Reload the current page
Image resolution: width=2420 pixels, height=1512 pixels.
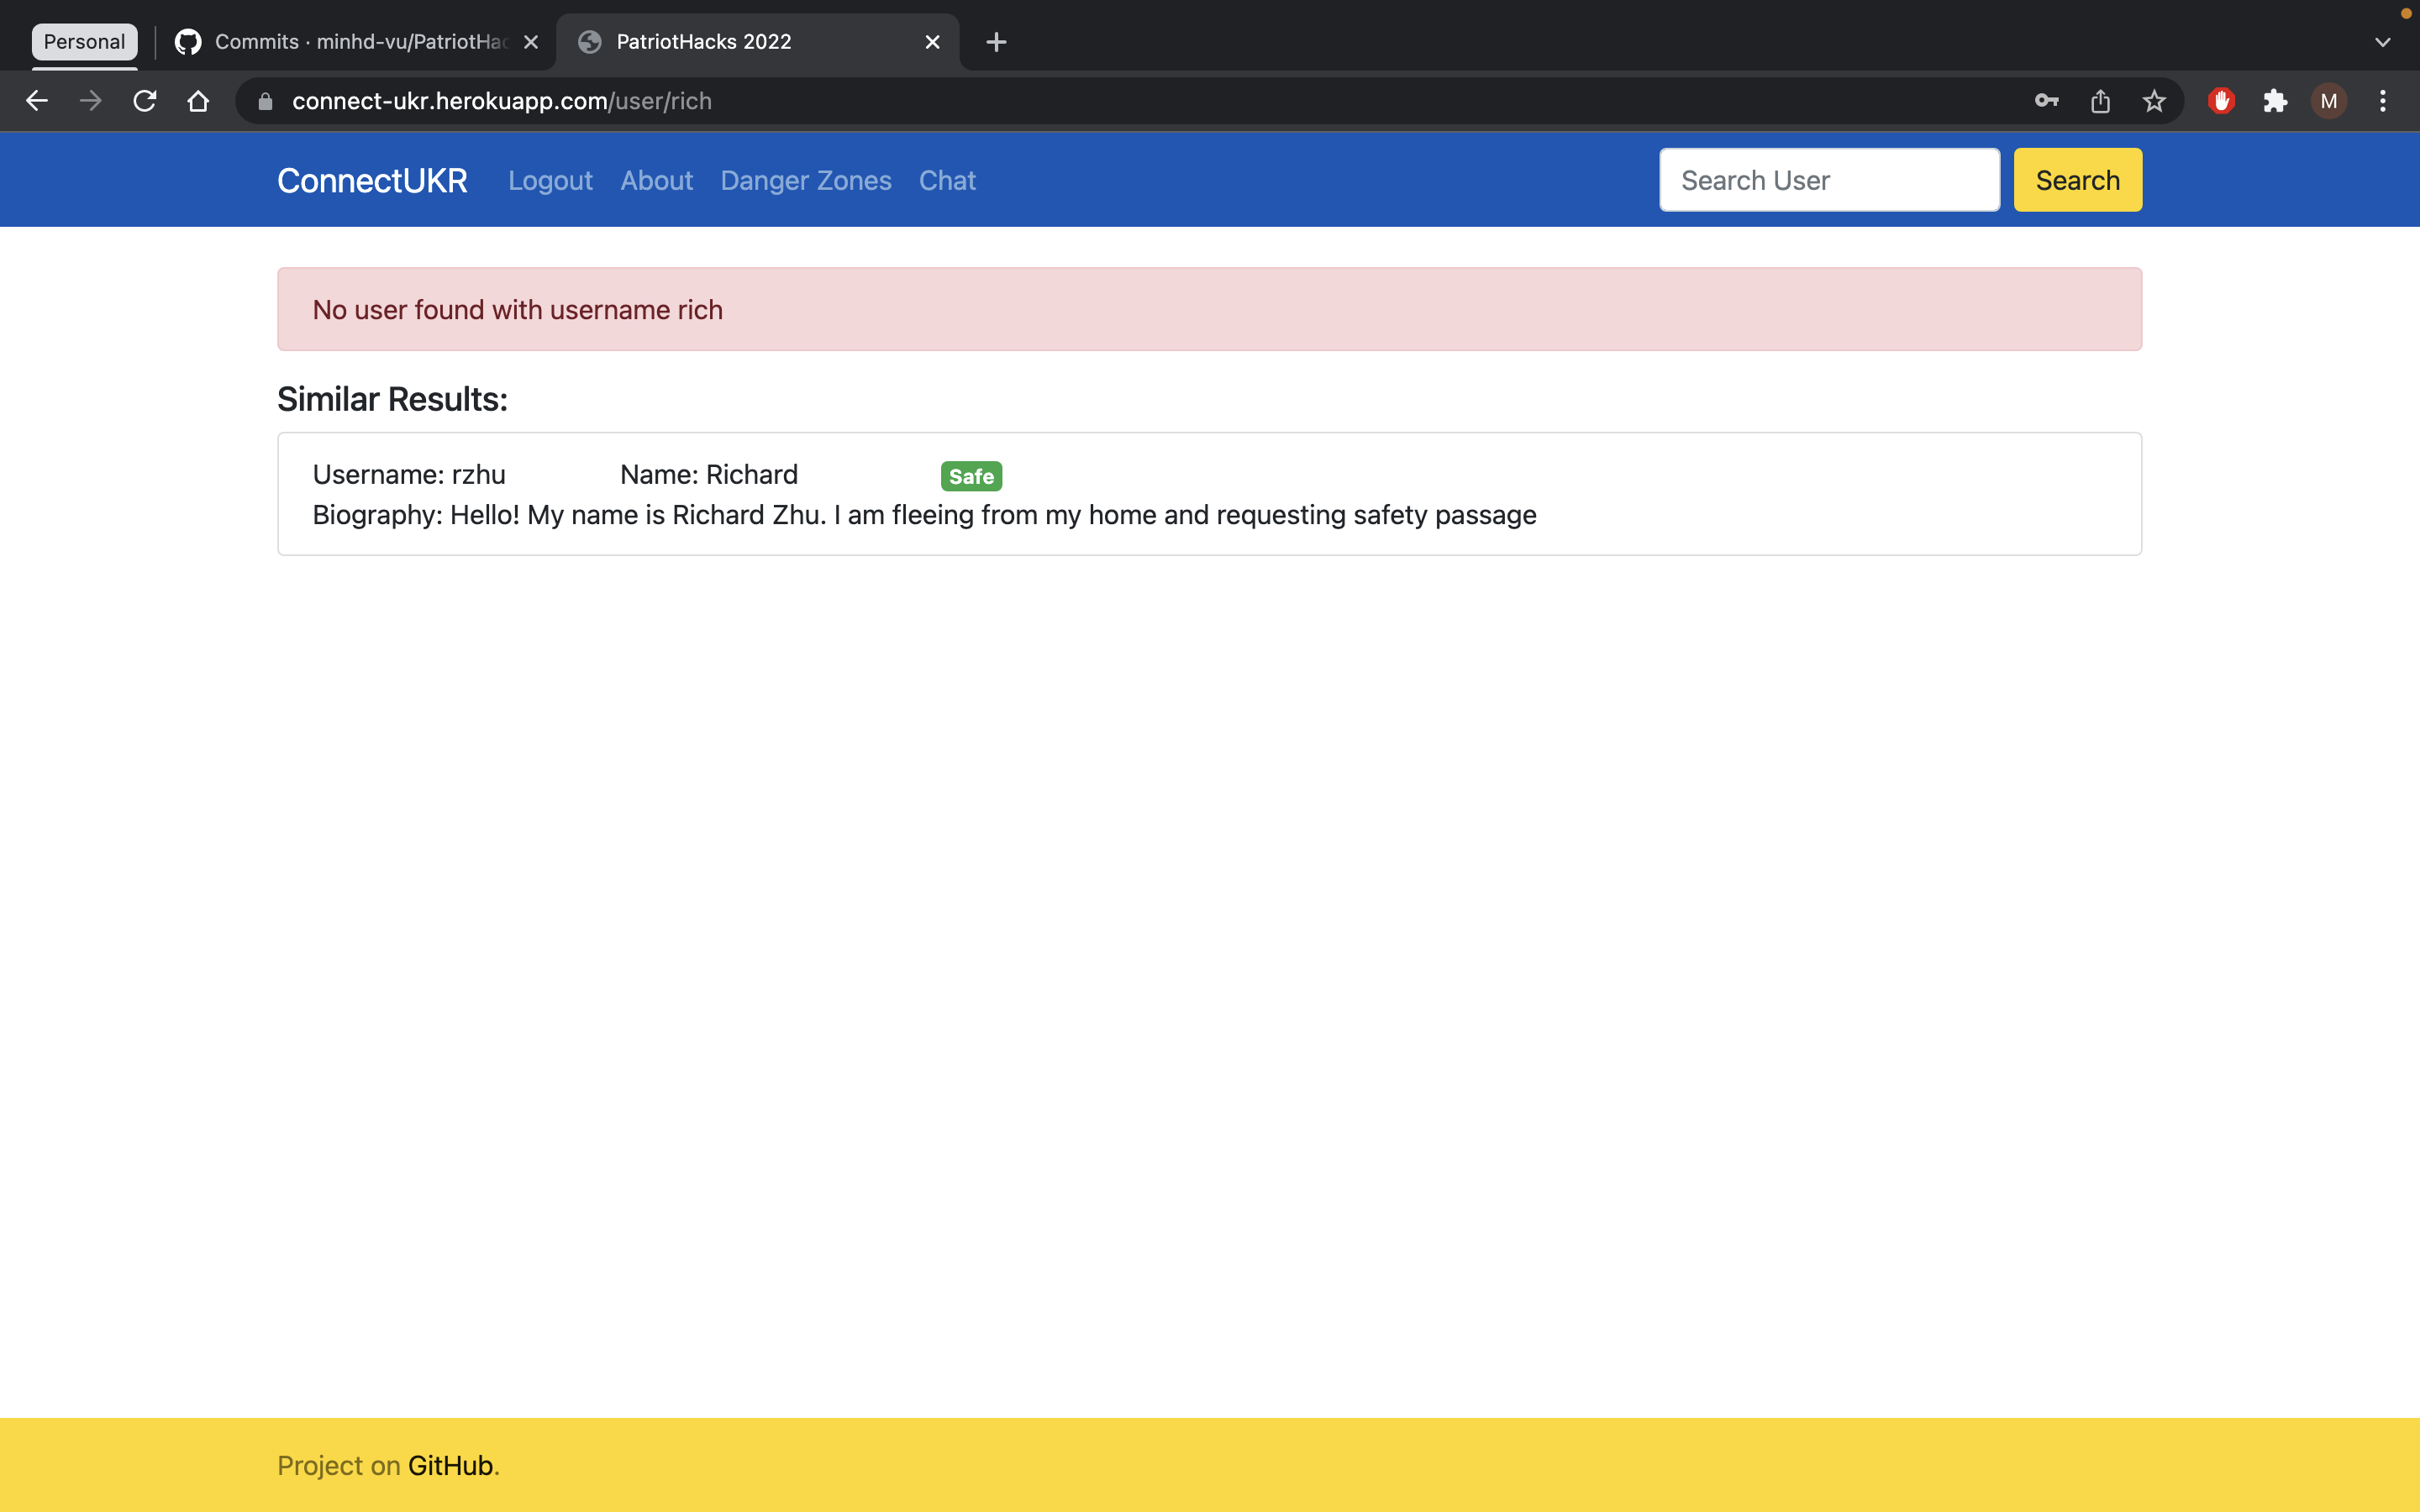[x=145, y=101]
